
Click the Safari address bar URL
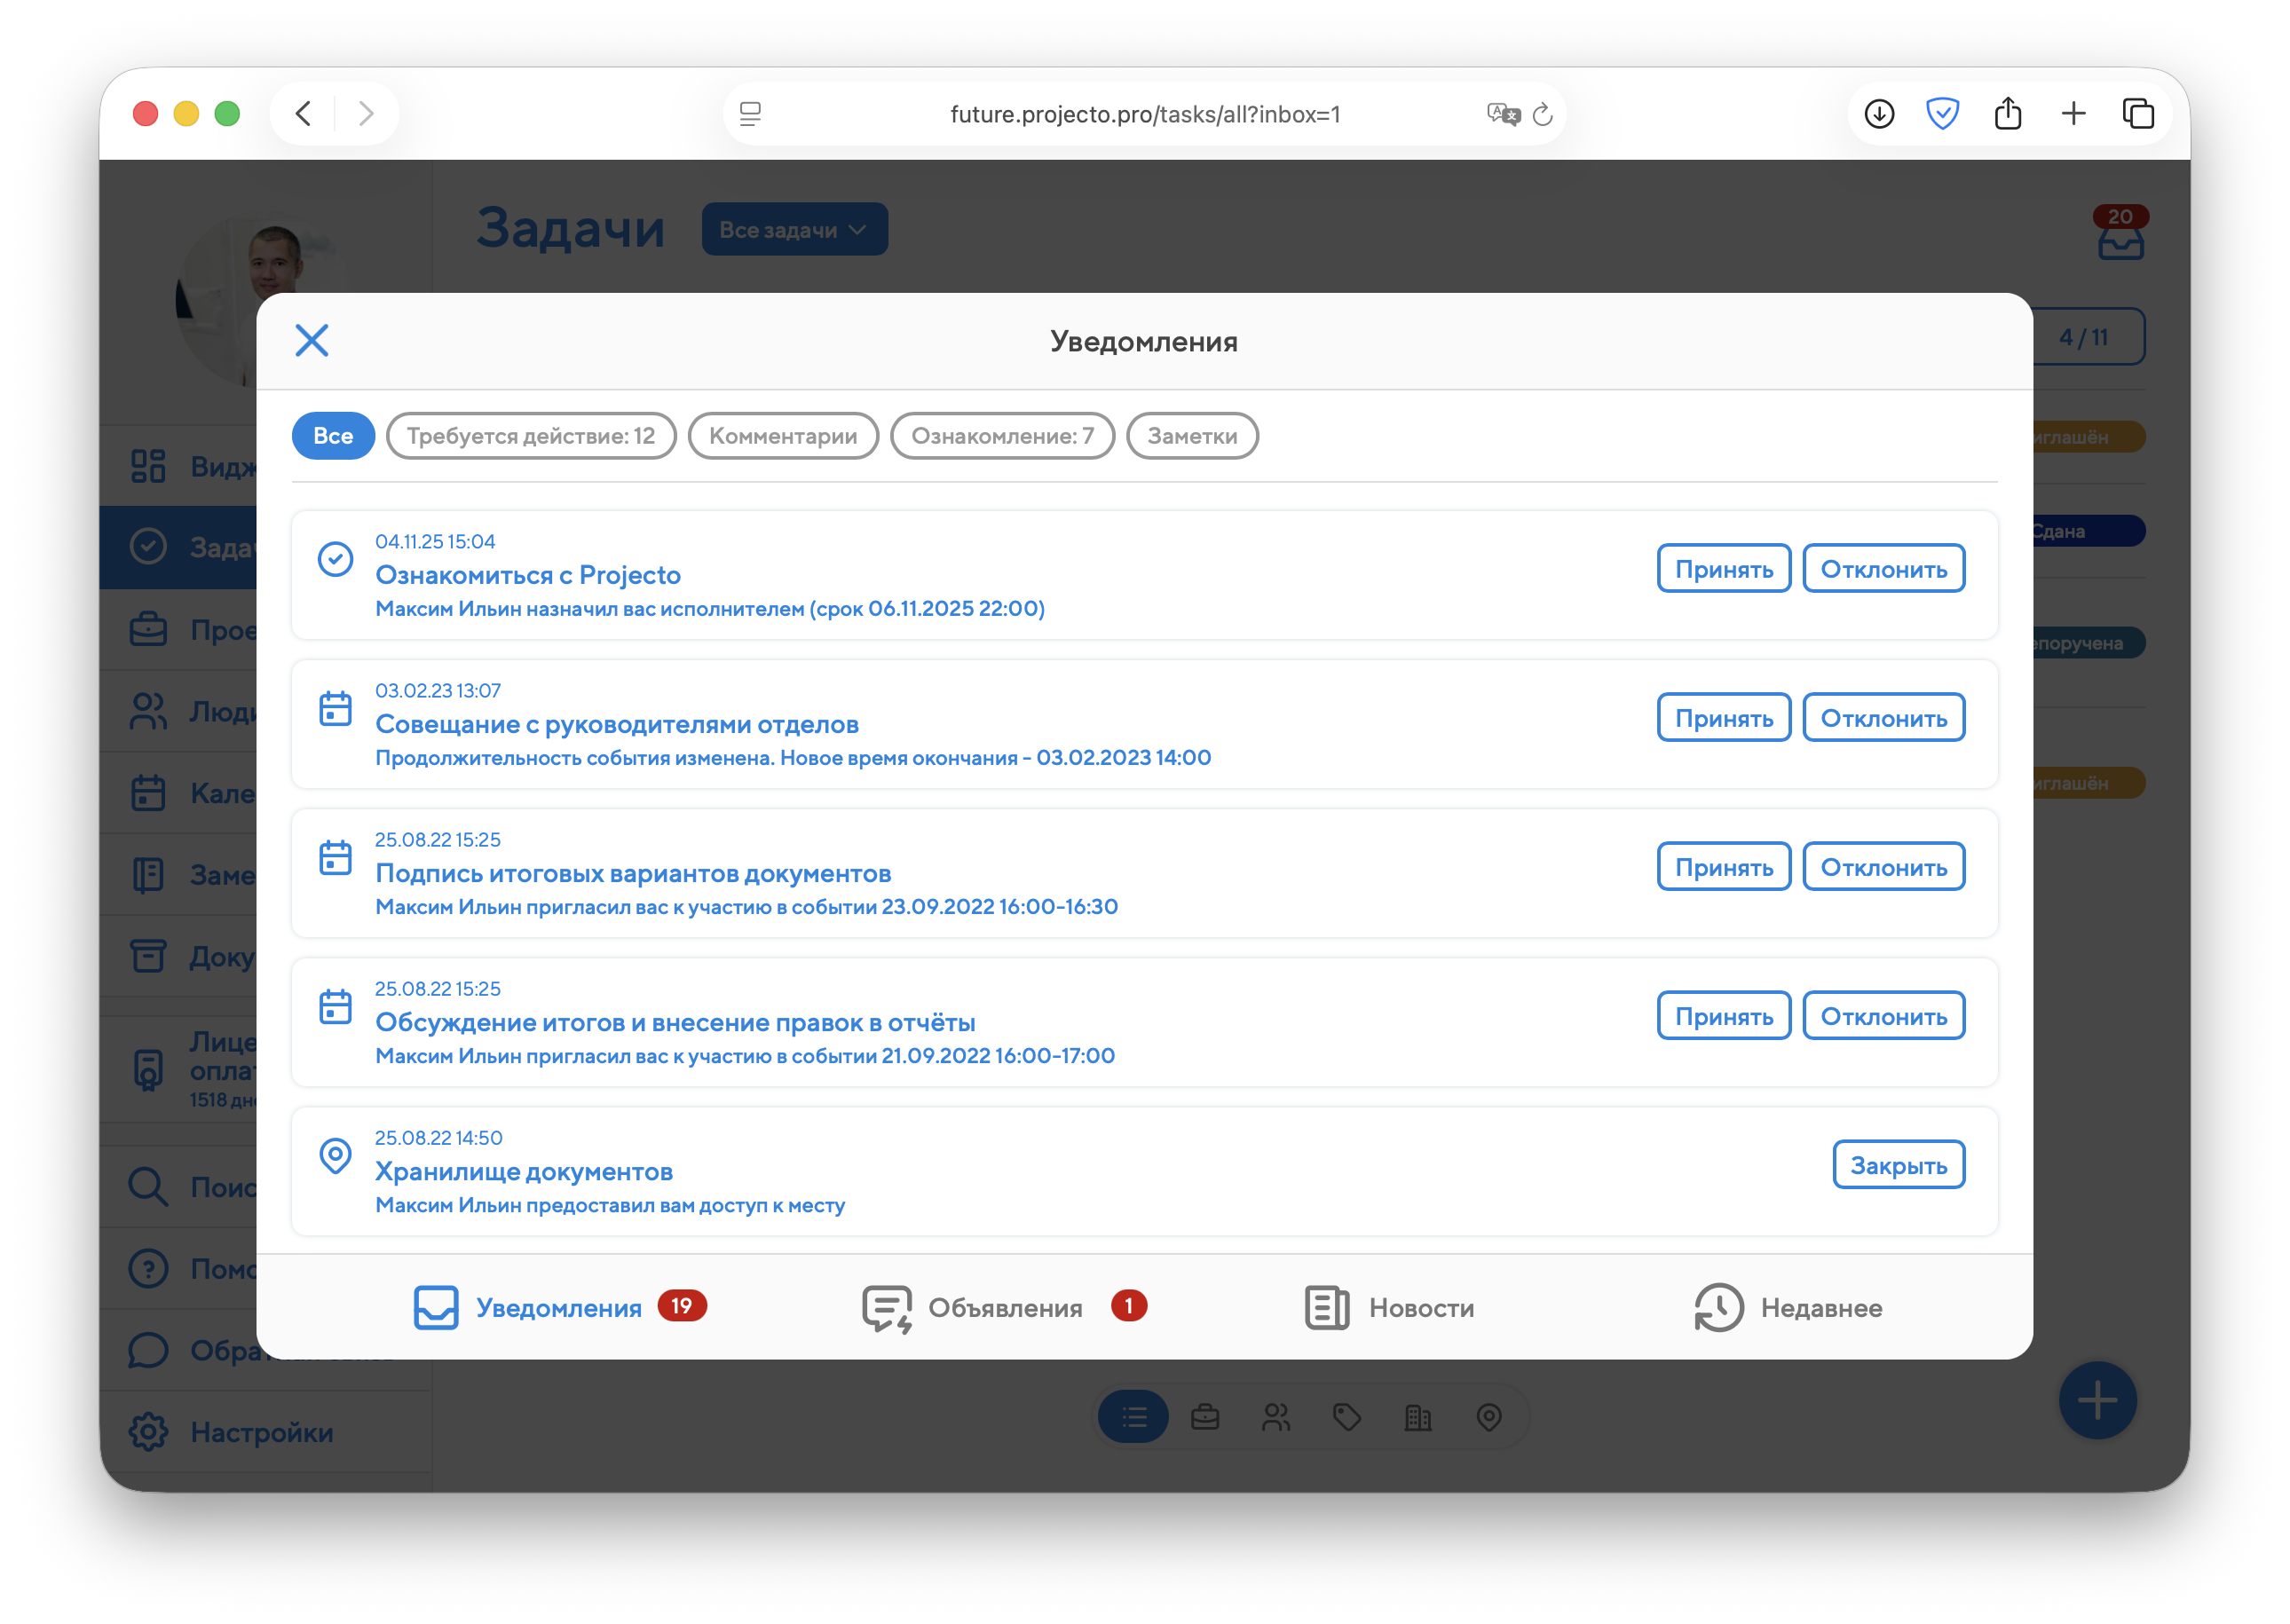(x=1144, y=115)
